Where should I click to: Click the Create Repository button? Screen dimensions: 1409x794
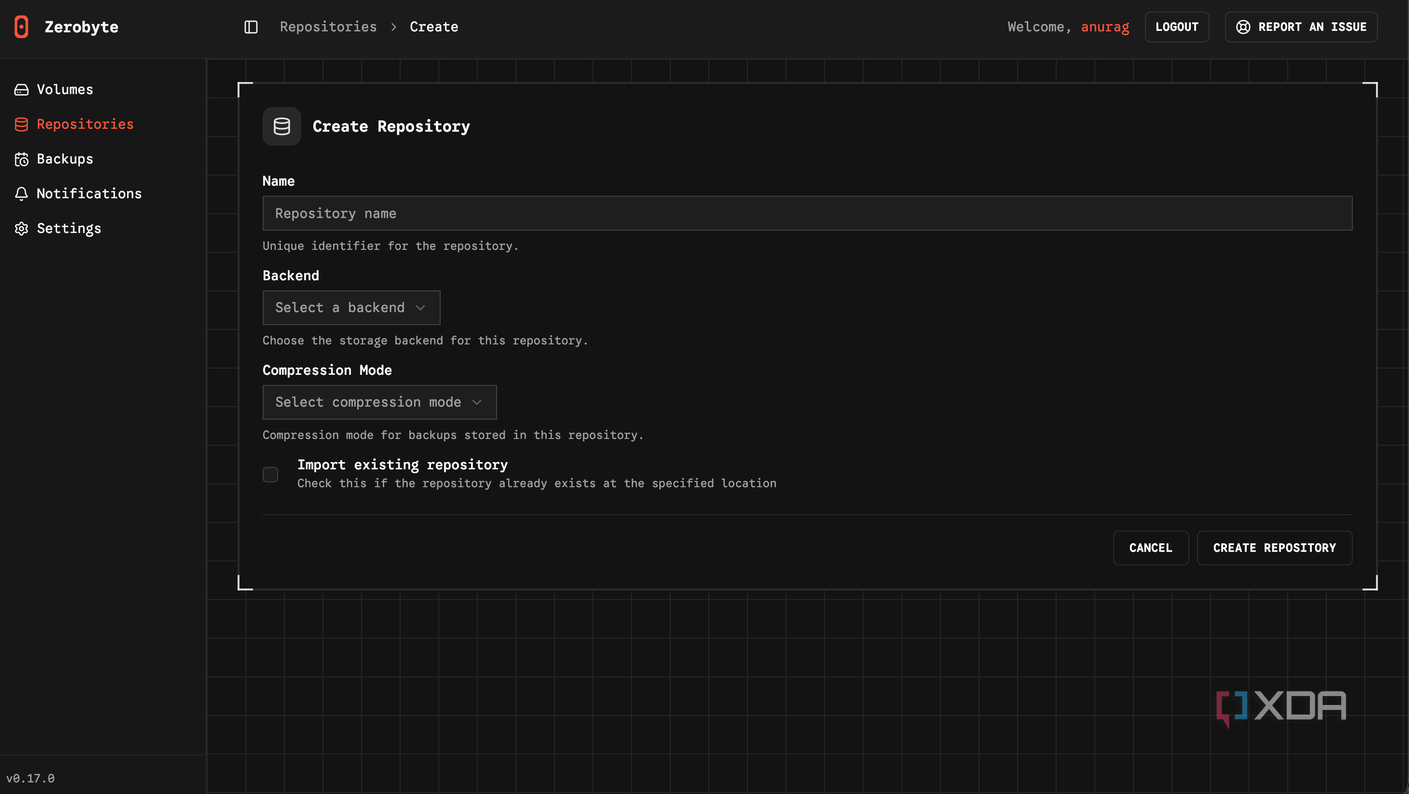(1274, 548)
